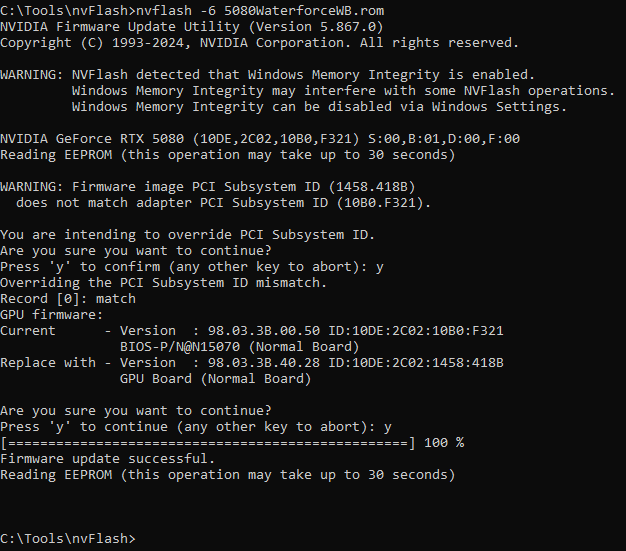Click the NVIDIA Corporation copyright line

pyautogui.click(x=258, y=43)
